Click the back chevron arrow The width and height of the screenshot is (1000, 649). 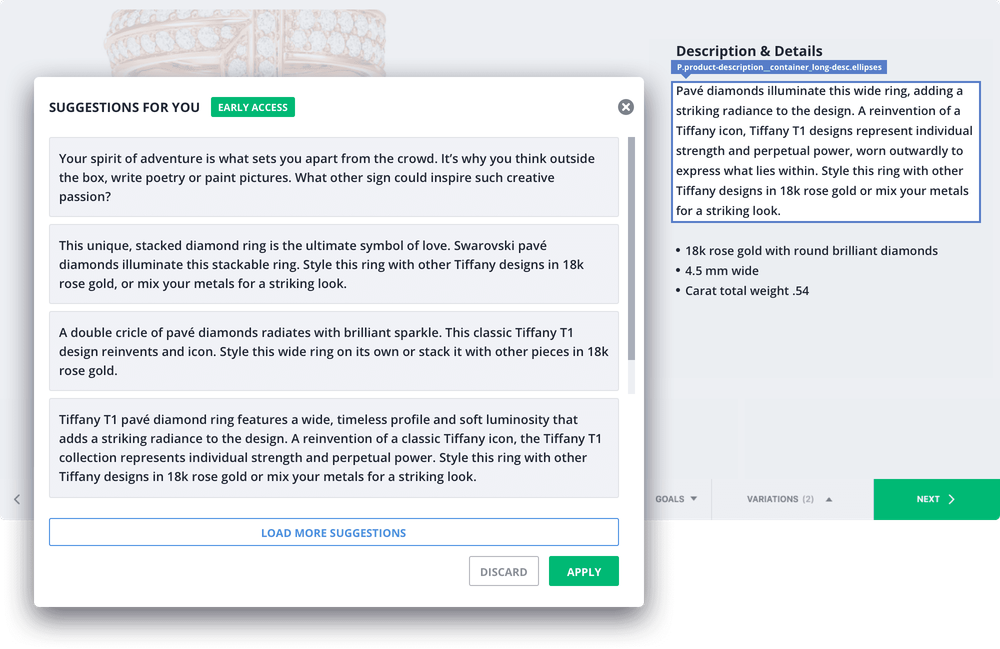[17, 499]
